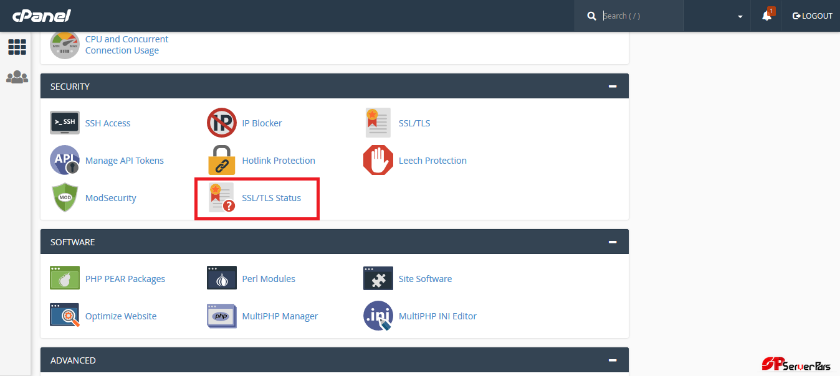Open the SSL/TLS link
Image resolution: width=840 pixels, height=376 pixels.
414,123
